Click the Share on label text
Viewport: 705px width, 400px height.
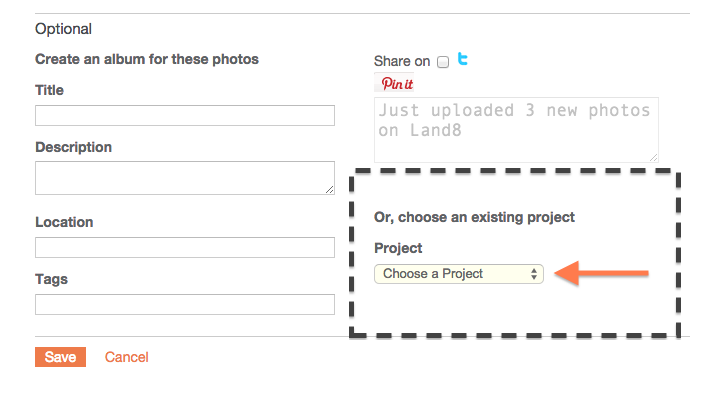click(402, 62)
